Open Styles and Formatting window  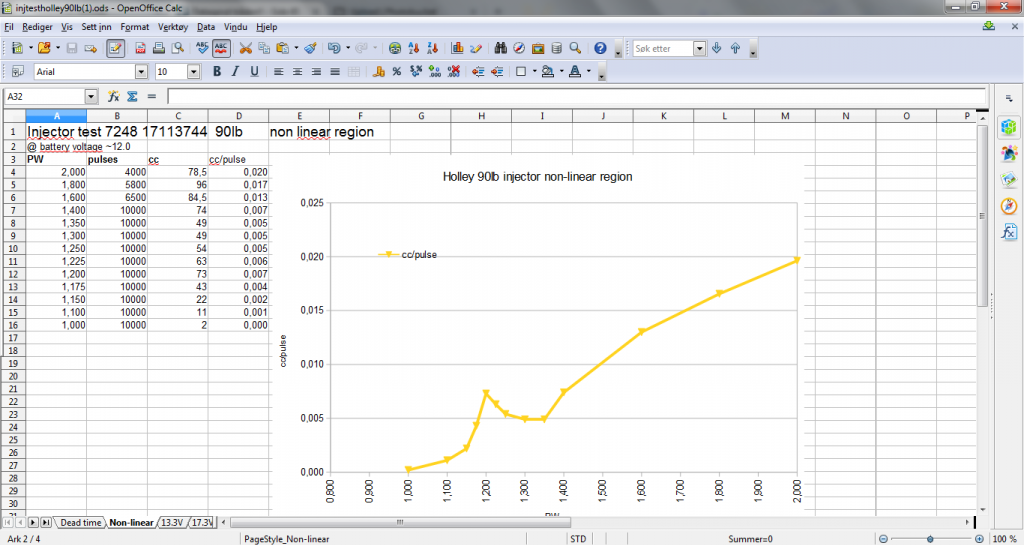[x=18, y=72]
